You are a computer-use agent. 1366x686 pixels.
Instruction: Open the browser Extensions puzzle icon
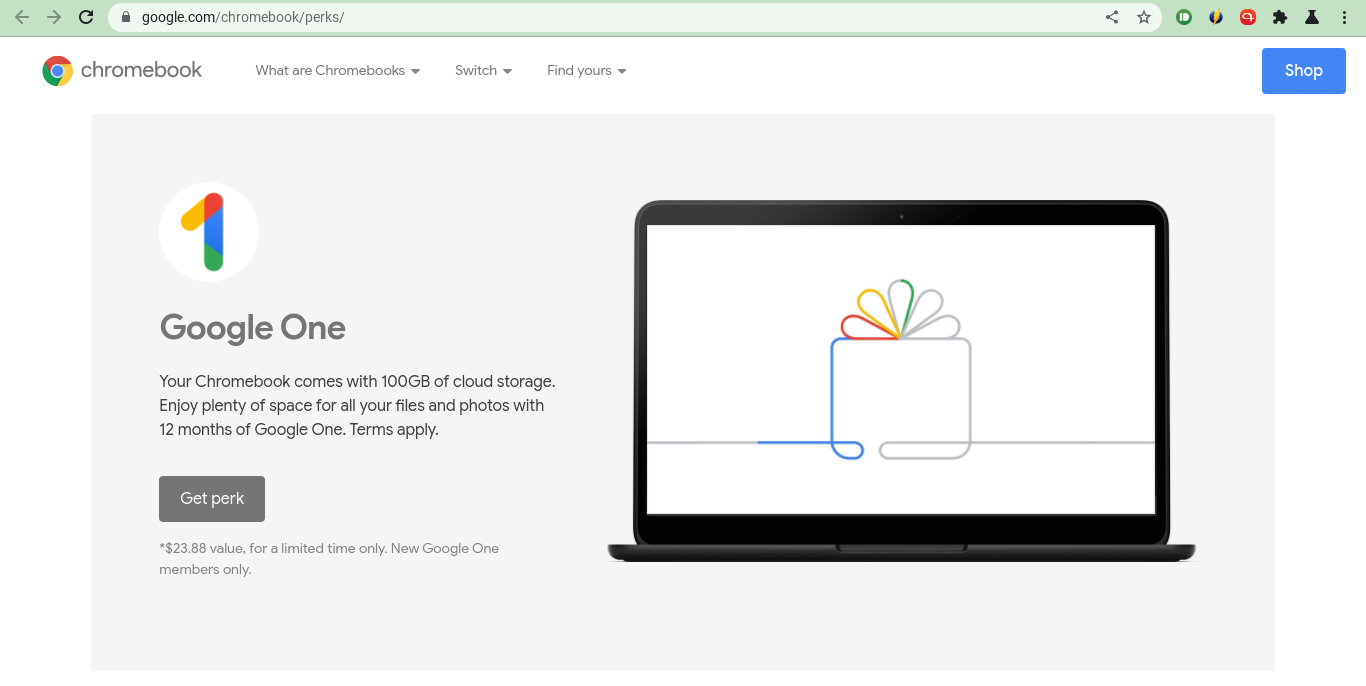point(1280,17)
